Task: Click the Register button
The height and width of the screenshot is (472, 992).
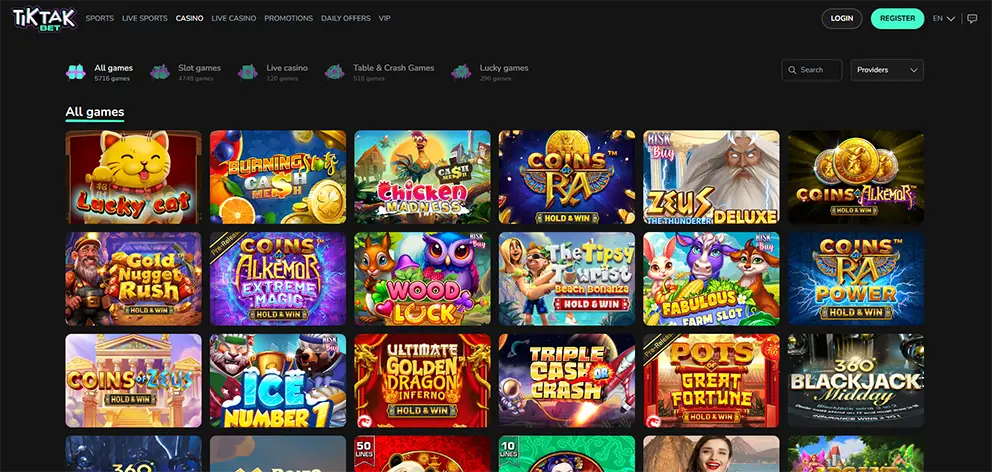Action: (x=898, y=18)
